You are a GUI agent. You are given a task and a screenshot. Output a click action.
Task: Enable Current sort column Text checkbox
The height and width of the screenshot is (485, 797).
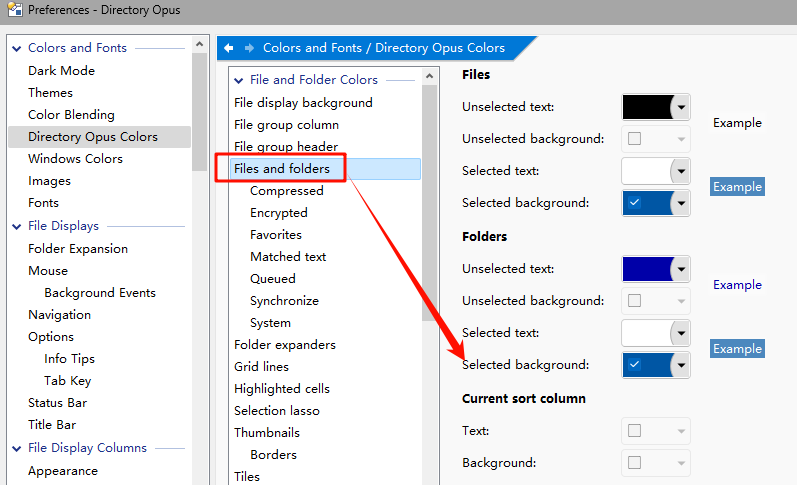click(634, 431)
